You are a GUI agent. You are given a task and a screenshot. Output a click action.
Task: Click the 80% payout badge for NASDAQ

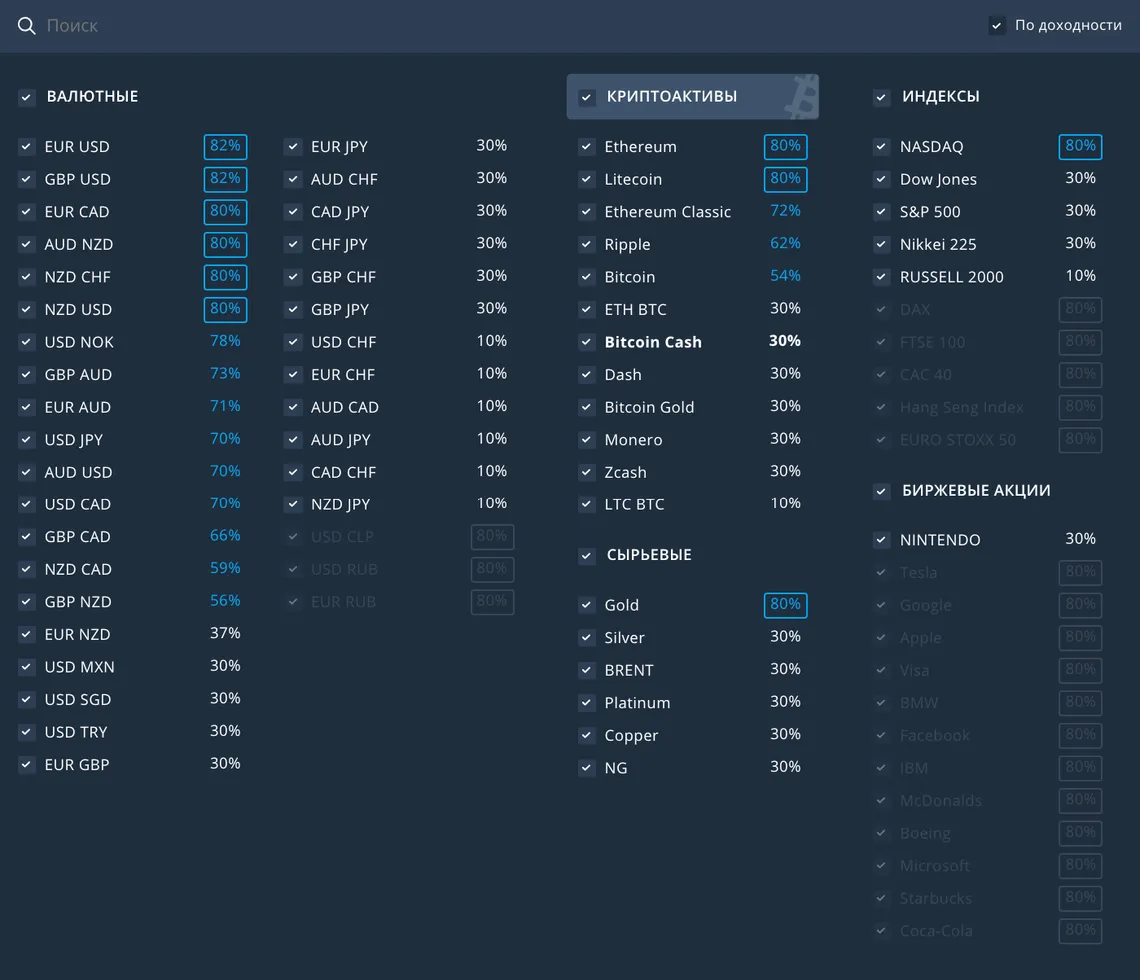pos(1080,147)
